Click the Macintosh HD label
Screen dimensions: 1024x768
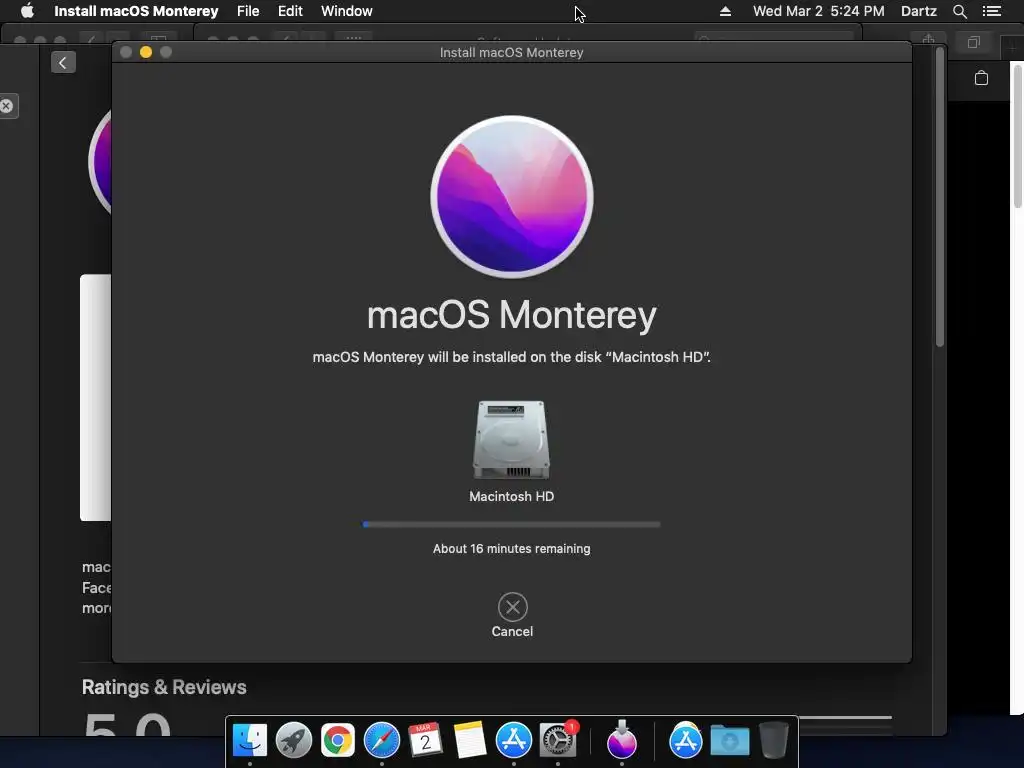[511, 496]
